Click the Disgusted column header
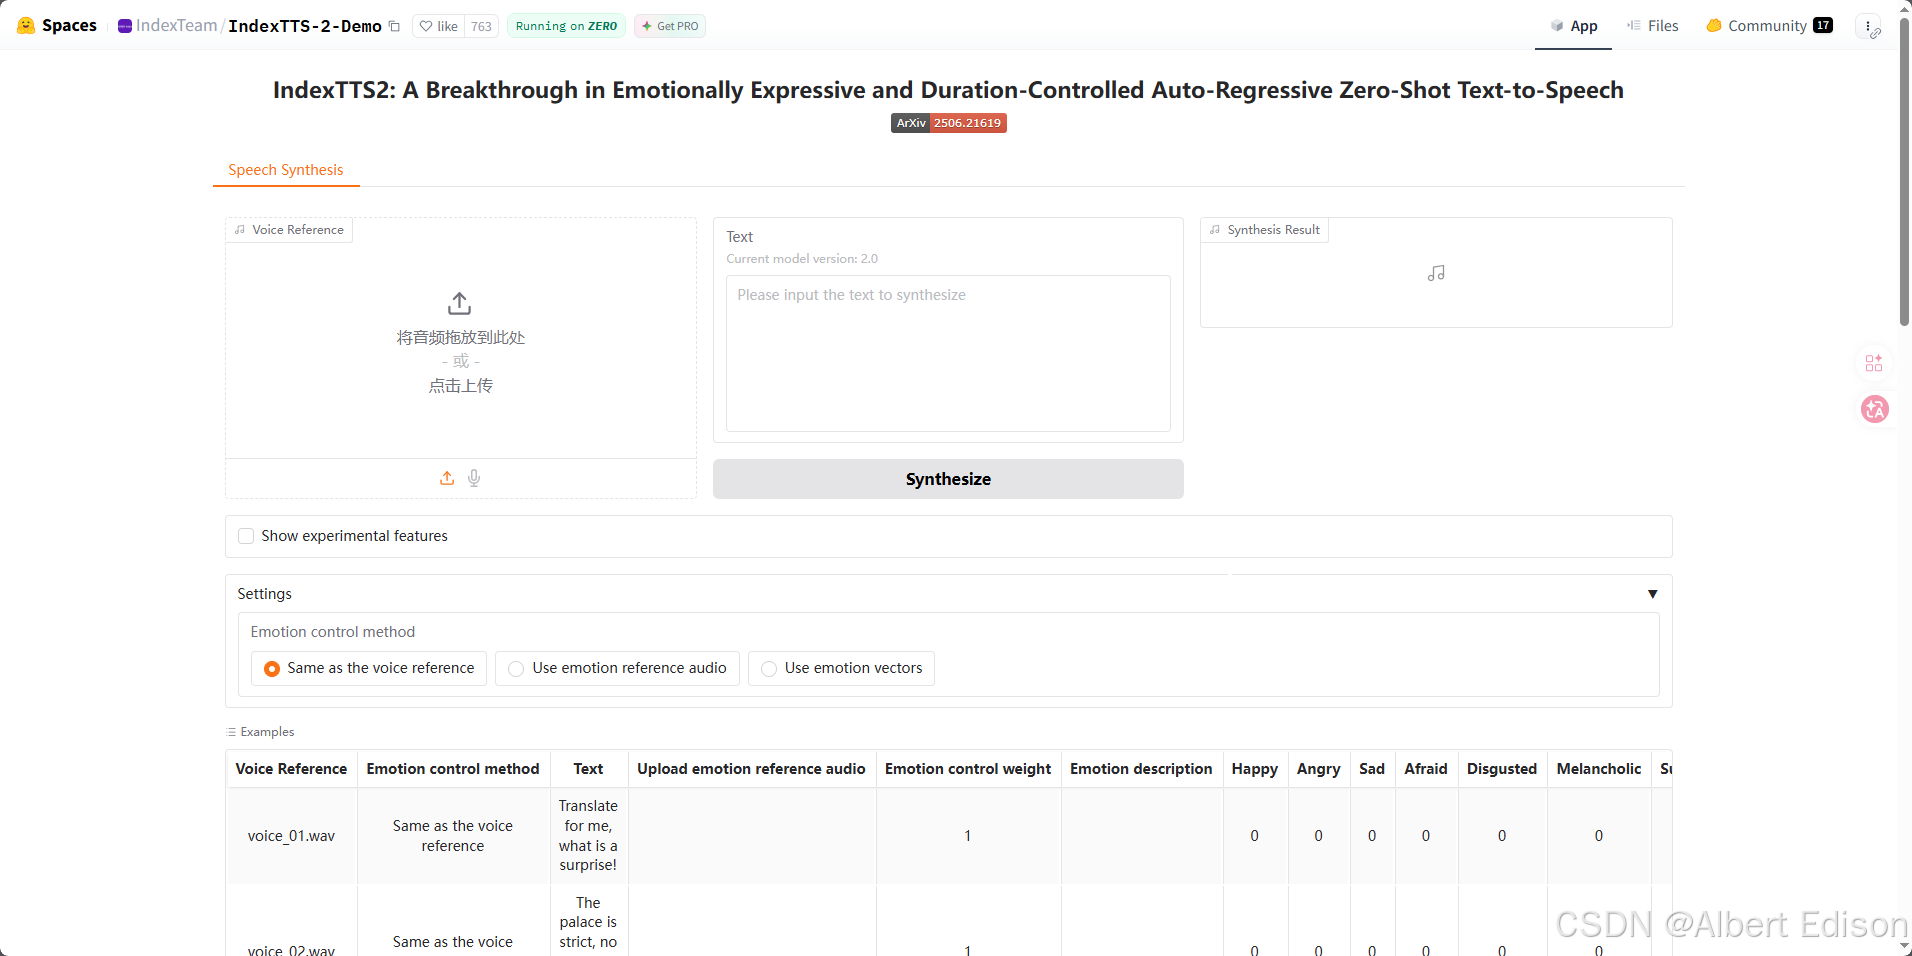Viewport: 1912px width, 956px height. tap(1501, 769)
